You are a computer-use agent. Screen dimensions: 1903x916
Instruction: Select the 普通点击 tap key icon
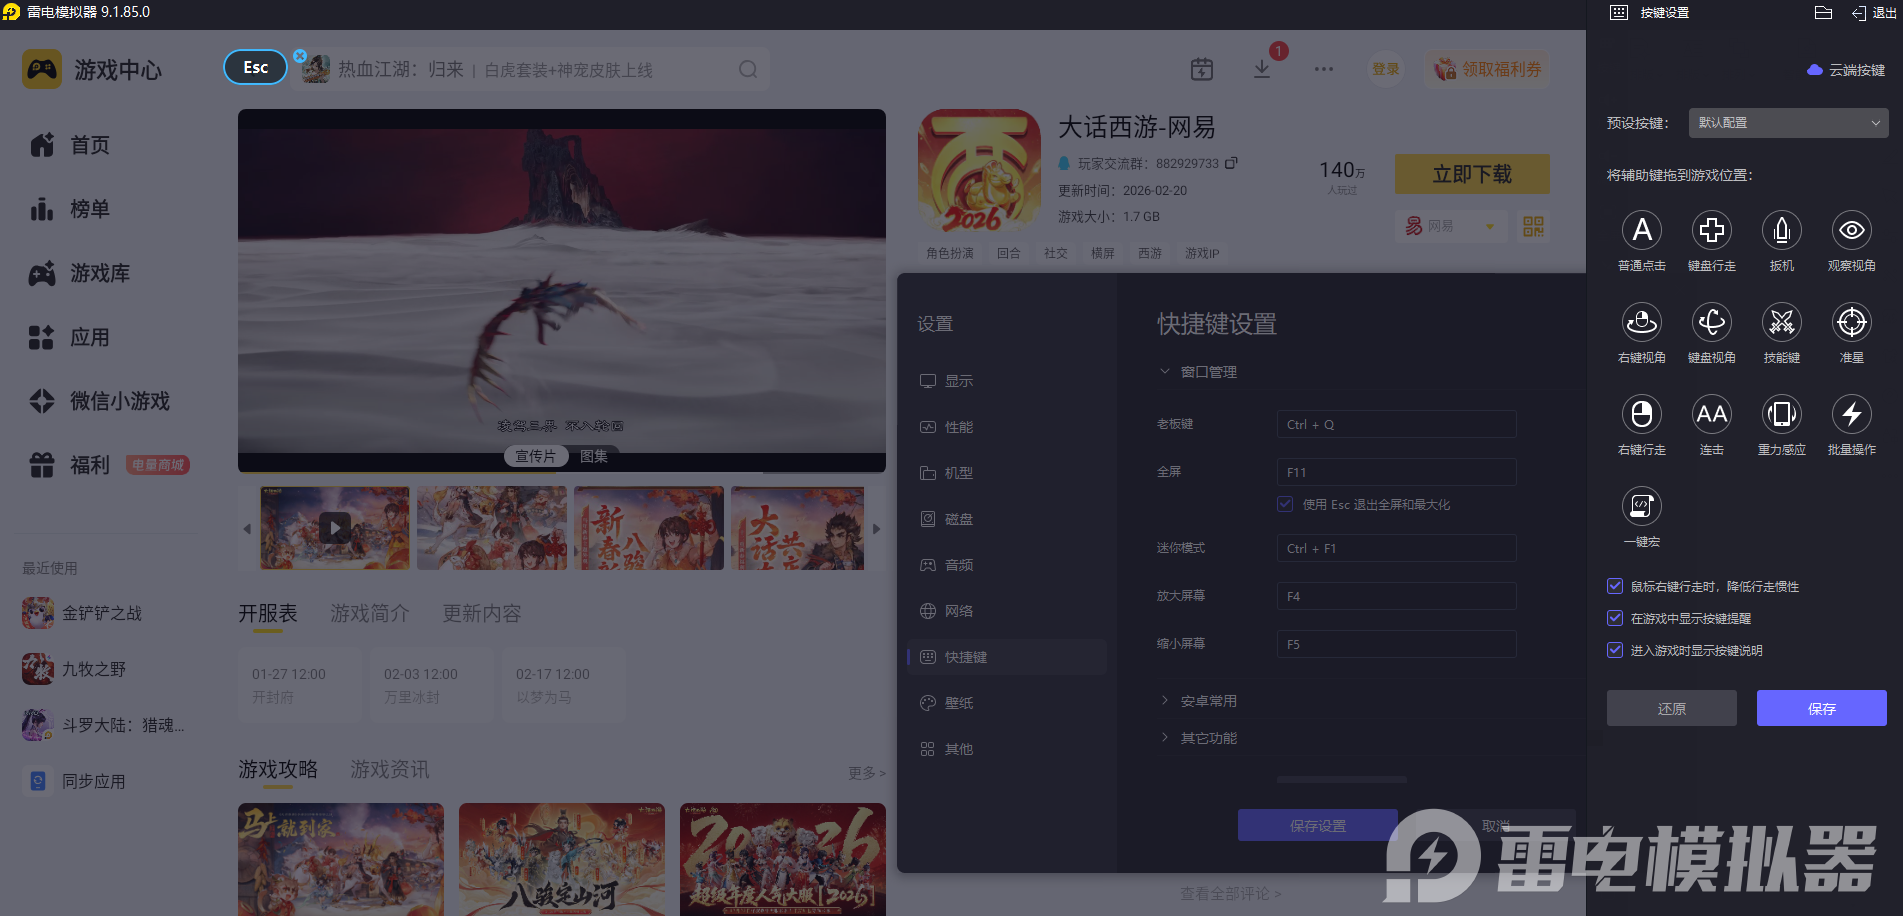[x=1641, y=230]
